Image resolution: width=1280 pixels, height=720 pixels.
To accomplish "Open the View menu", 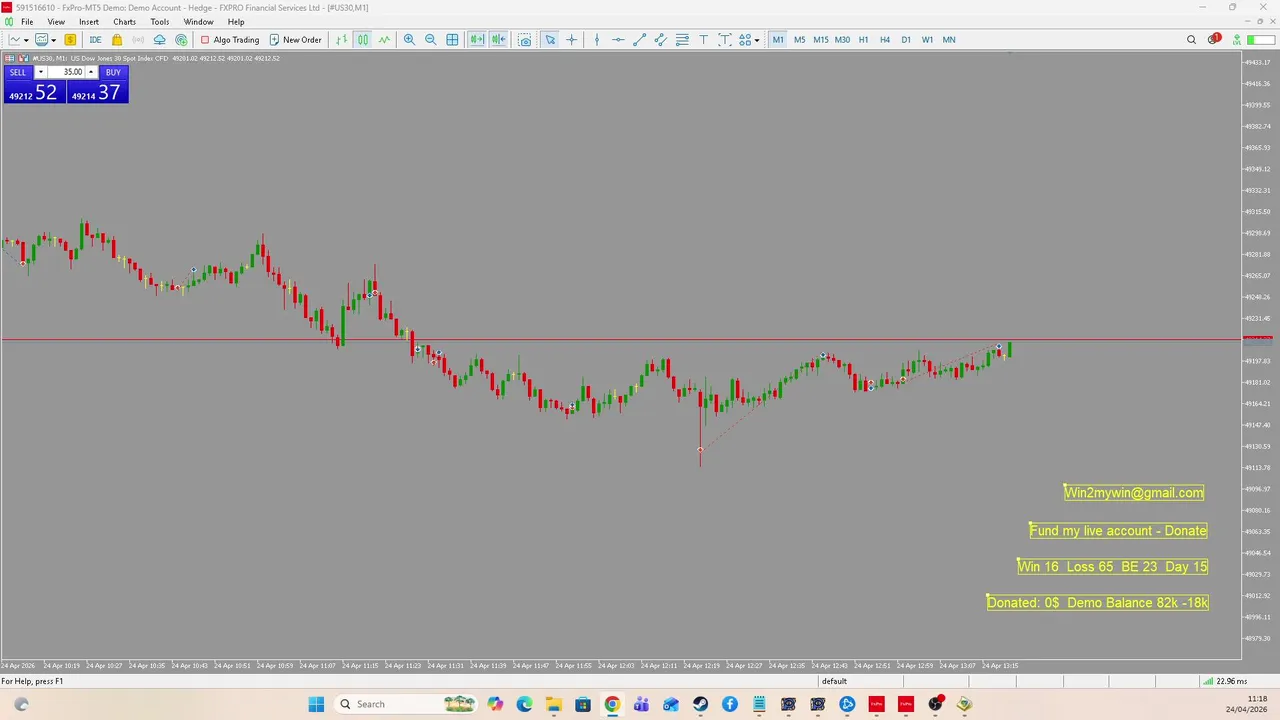I will 56,22.
